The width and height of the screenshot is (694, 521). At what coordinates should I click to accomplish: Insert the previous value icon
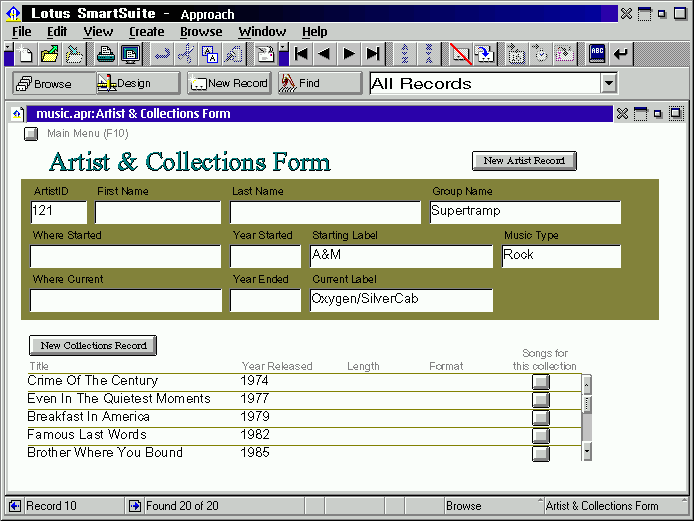click(564, 54)
